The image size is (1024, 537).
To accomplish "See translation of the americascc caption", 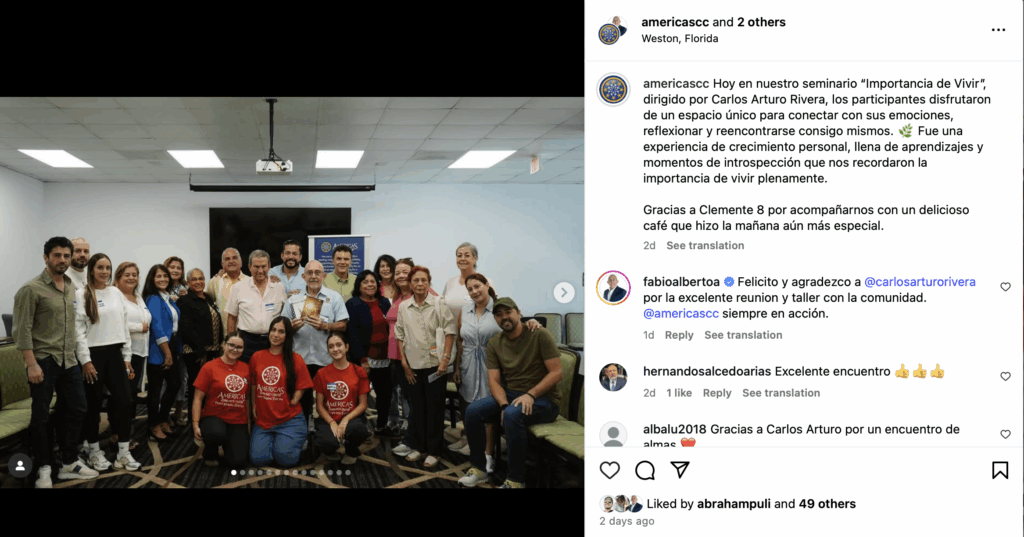I will coord(705,246).
